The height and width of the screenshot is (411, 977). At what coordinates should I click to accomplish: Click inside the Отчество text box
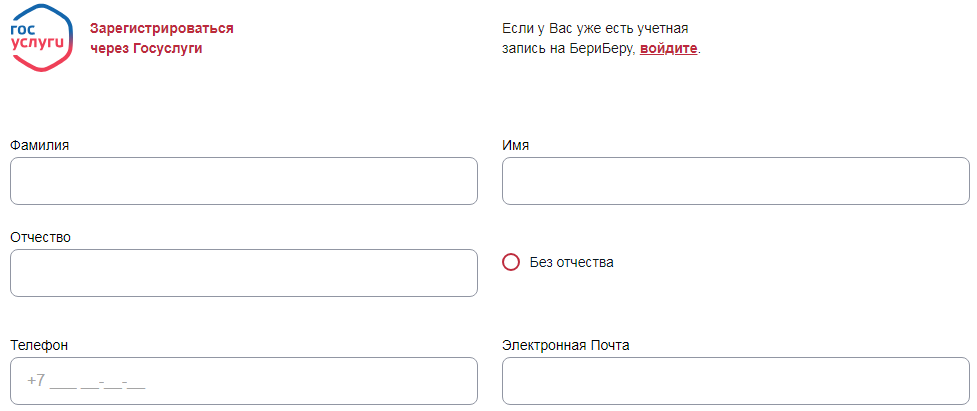pyautogui.click(x=244, y=273)
